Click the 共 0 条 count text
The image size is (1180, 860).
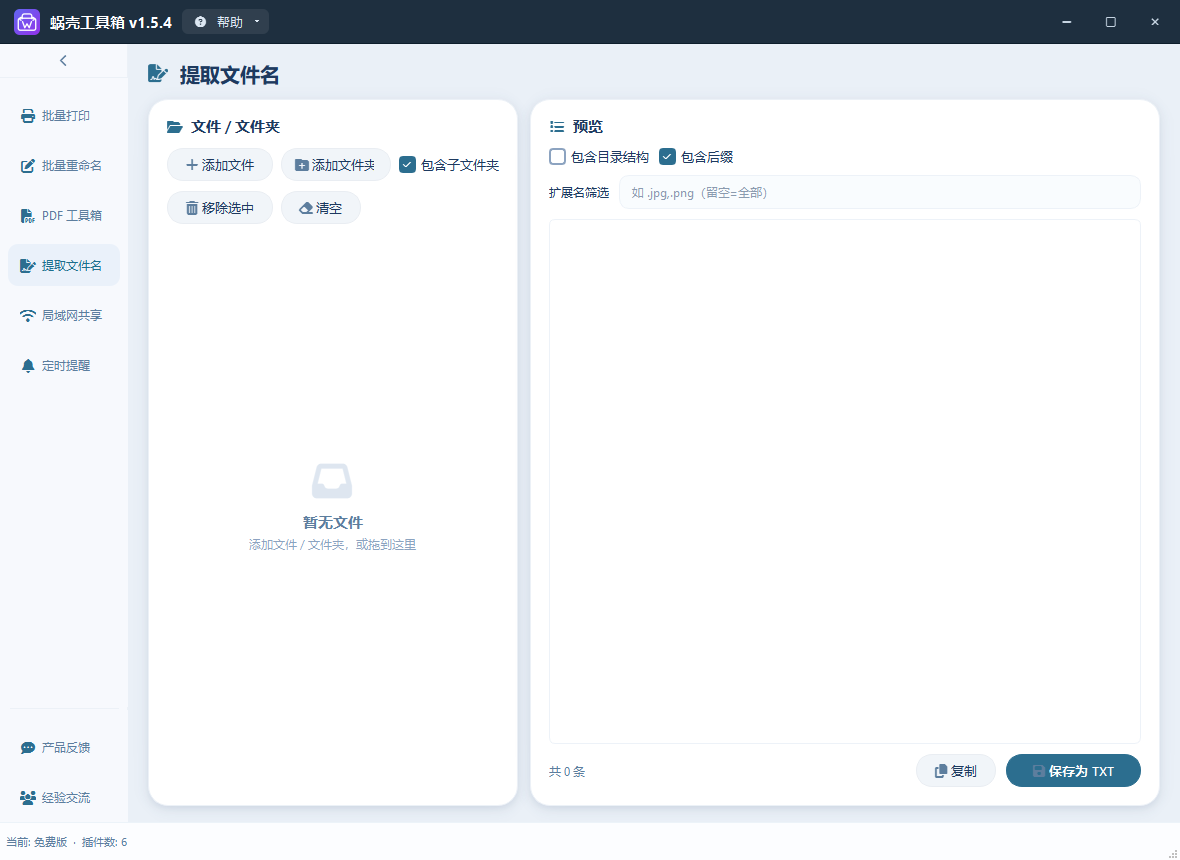[567, 771]
